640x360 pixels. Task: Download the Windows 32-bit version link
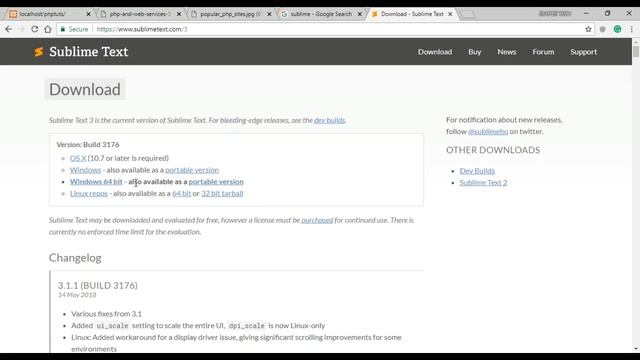click(85, 170)
